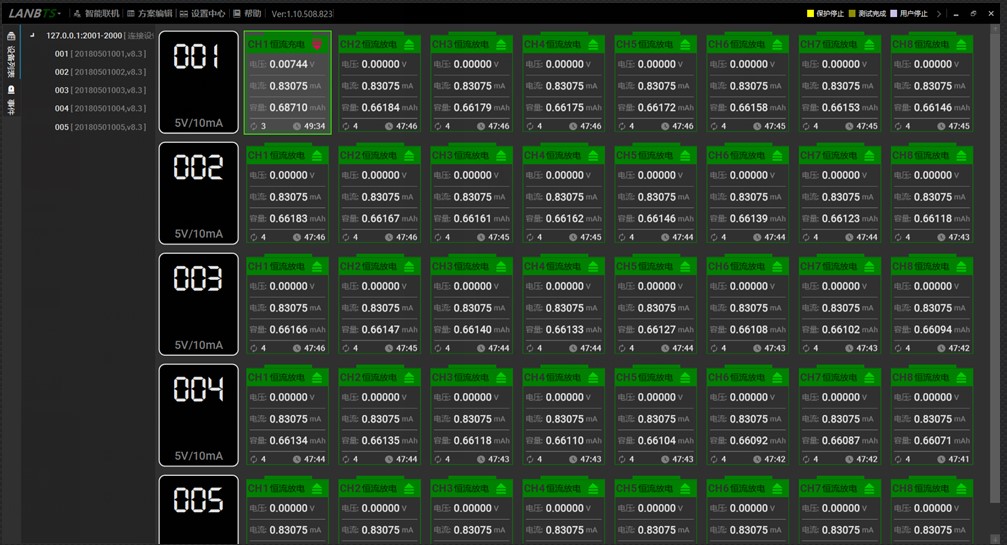Image resolution: width=1007 pixels, height=545 pixels.
Task: Select the 004 unit display panel
Action: coord(198,415)
